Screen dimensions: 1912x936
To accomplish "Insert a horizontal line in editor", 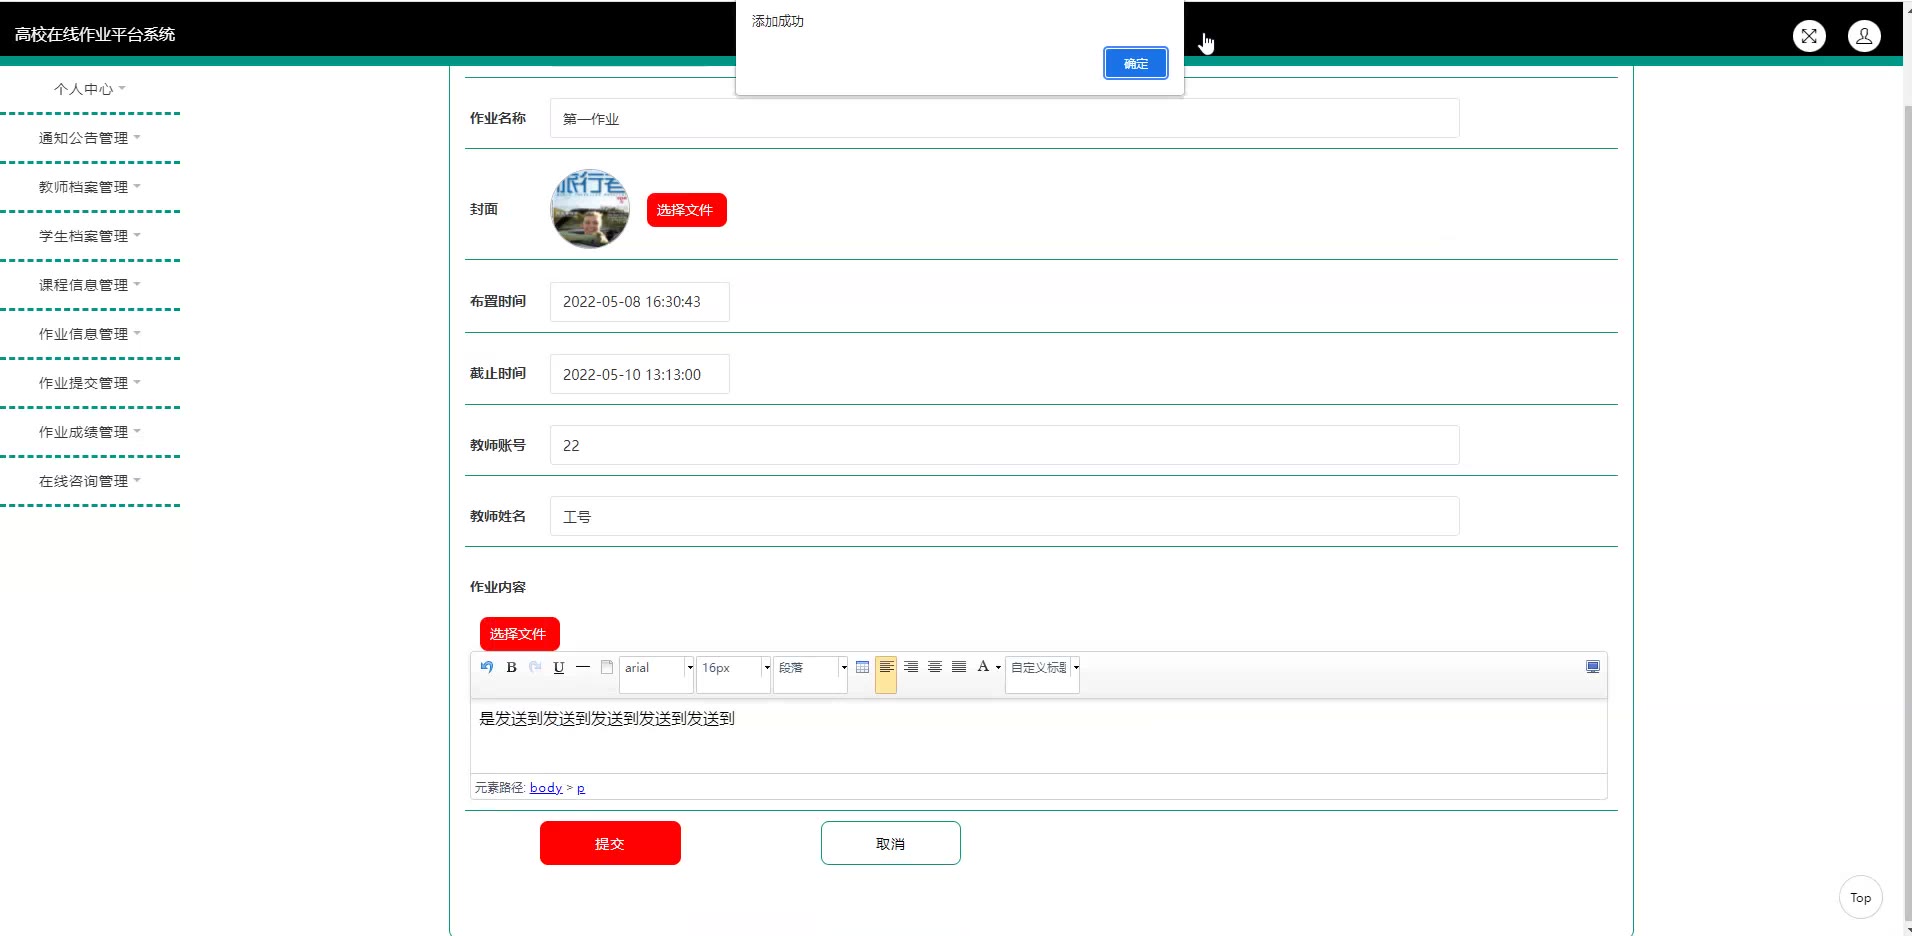I will [583, 667].
